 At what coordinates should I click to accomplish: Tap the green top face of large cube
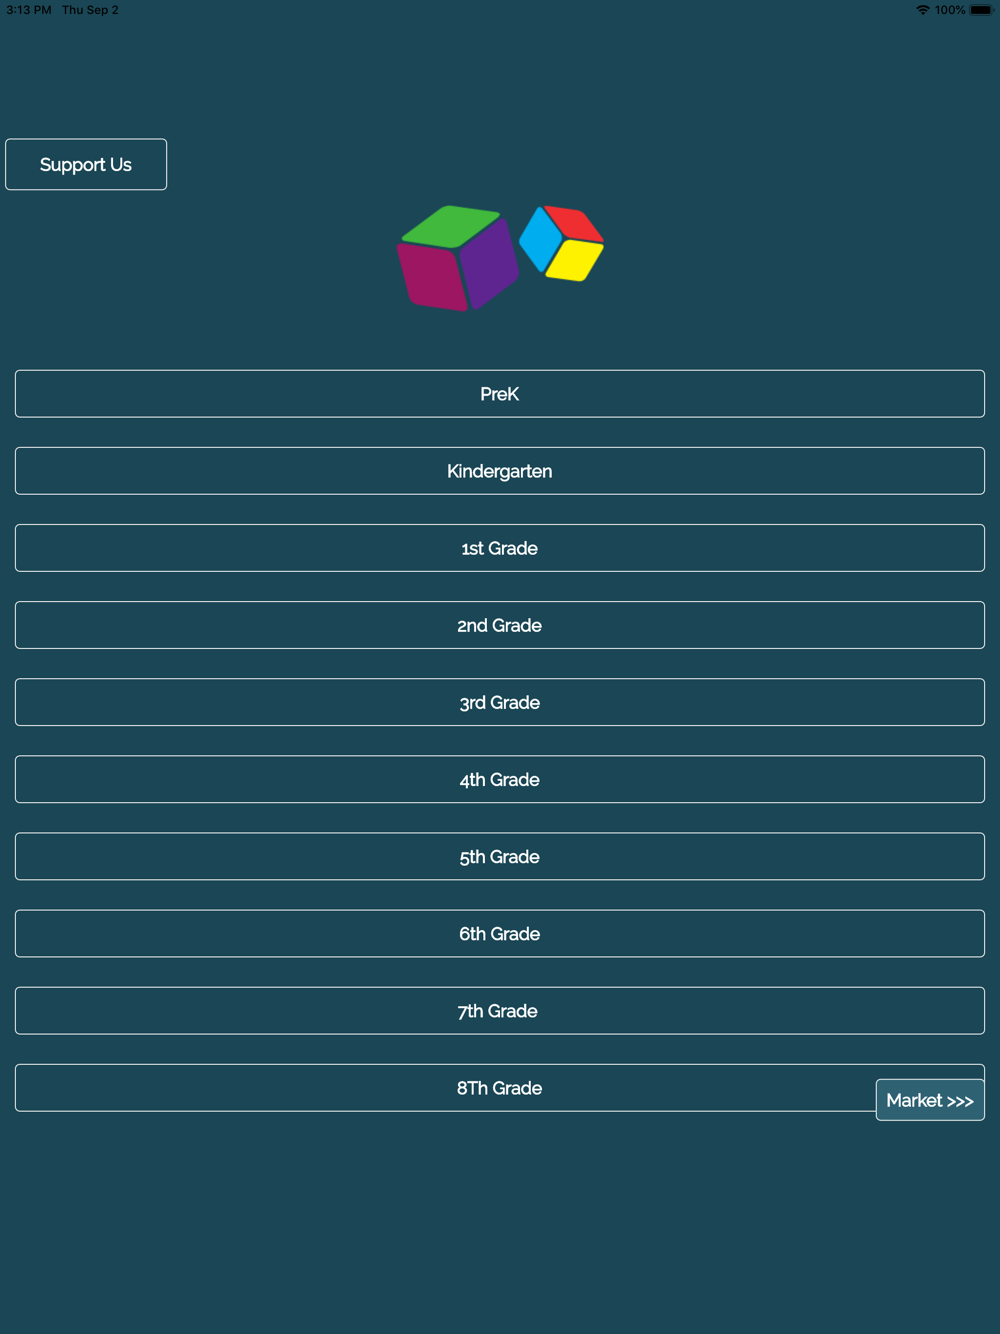coord(450,226)
